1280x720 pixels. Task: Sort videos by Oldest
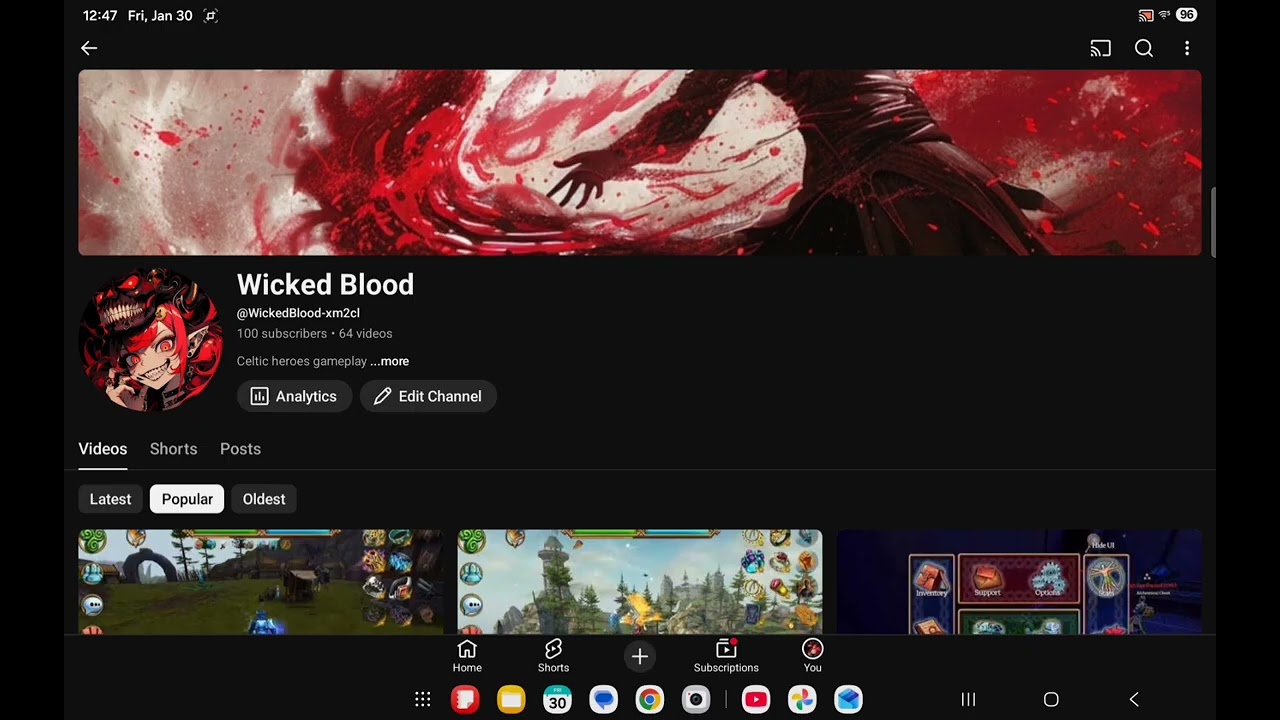(264, 499)
